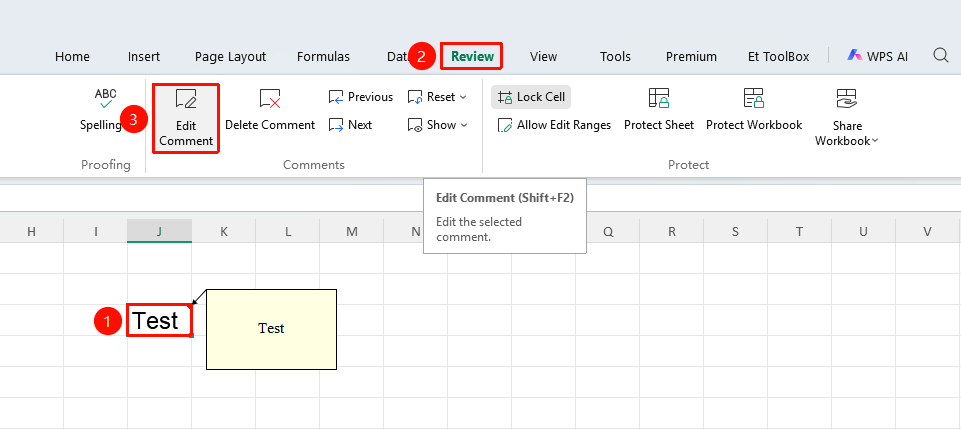This screenshot has width=961, height=429.
Task: Open the search magnifier icon
Action: click(x=941, y=56)
